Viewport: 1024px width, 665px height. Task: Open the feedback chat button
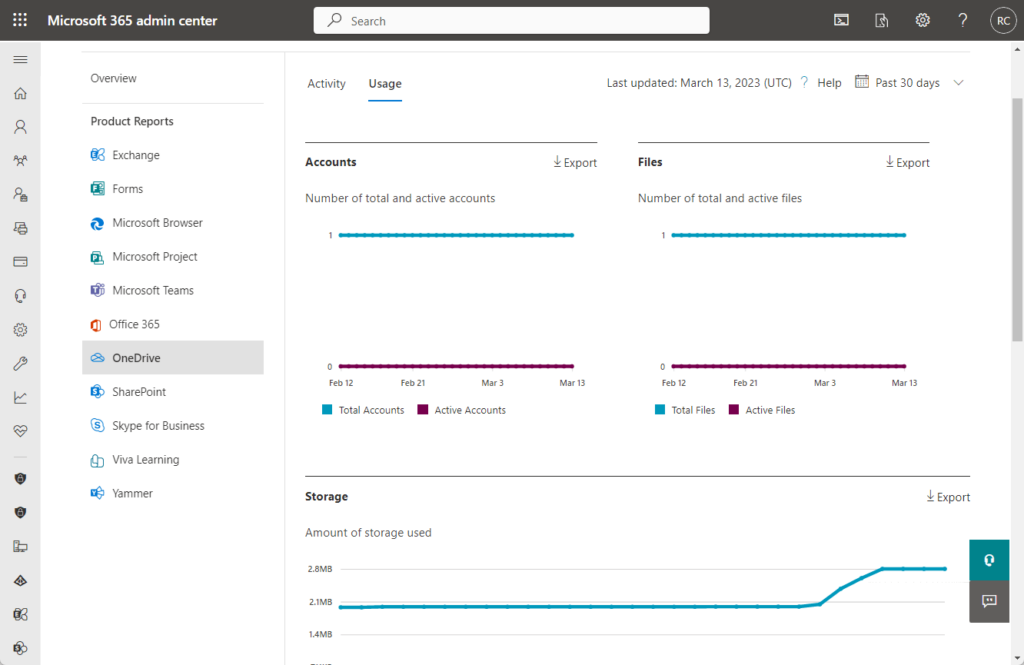coord(989,601)
